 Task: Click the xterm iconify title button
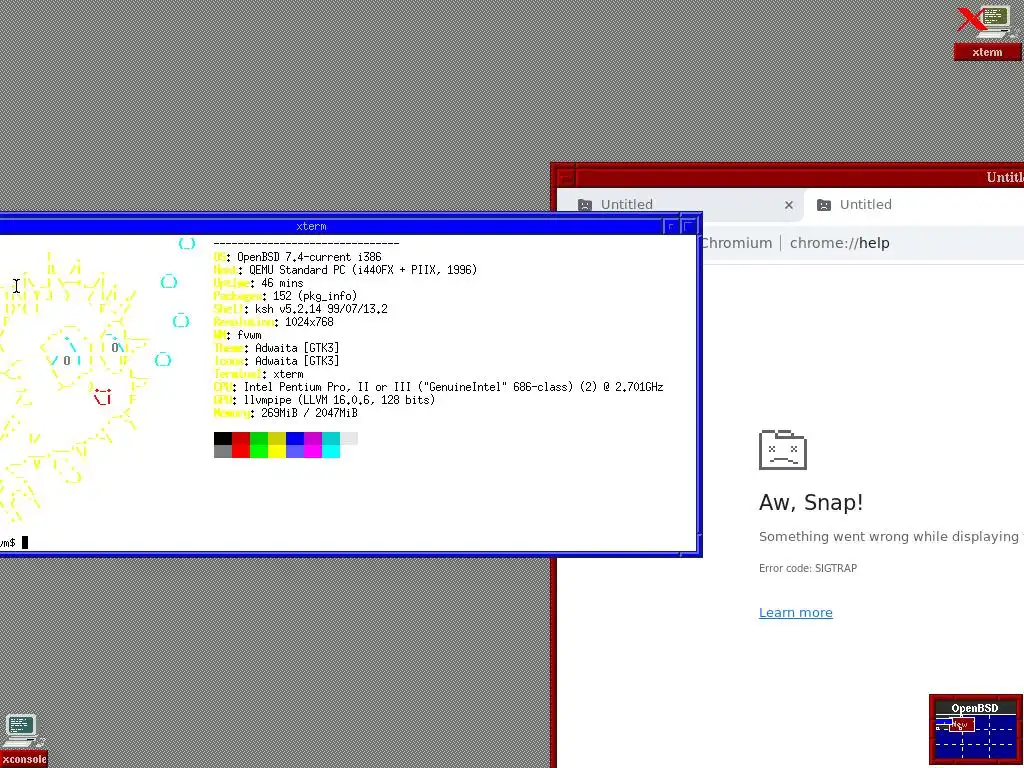click(671, 226)
